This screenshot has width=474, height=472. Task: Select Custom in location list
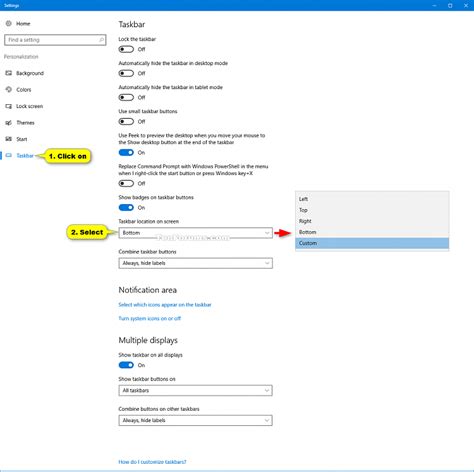pyautogui.click(x=372, y=243)
